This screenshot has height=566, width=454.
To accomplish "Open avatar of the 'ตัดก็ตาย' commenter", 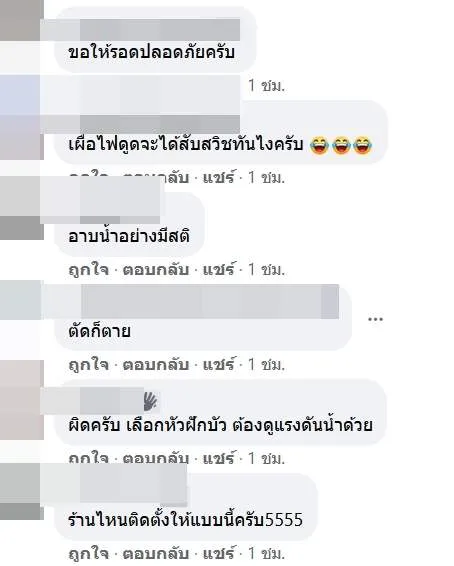I will [x=22, y=300].
